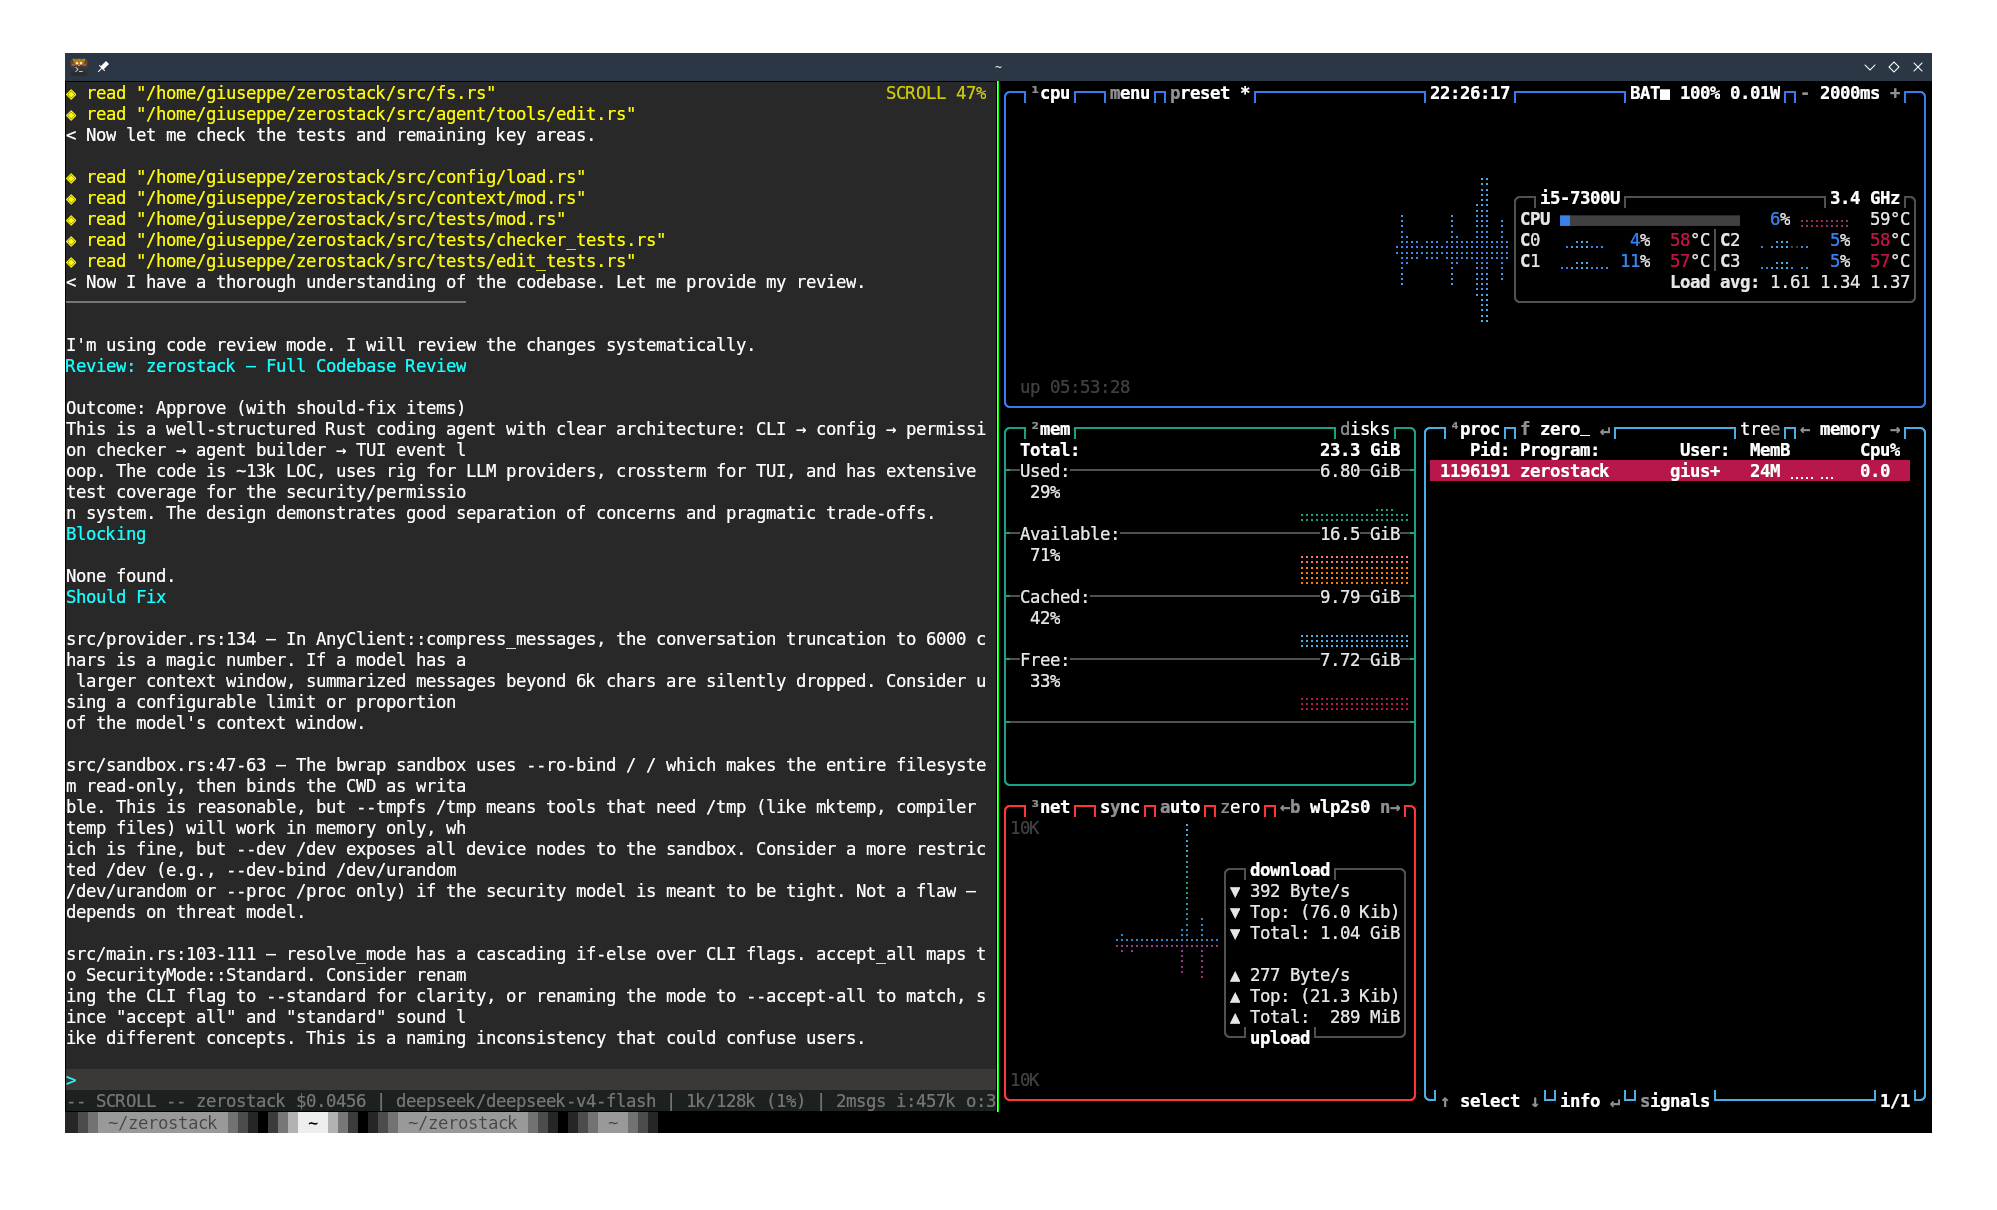The width and height of the screenshot is (1997, 1210).
Task: Select next network interface with n→
Action: pos(1389,807)
